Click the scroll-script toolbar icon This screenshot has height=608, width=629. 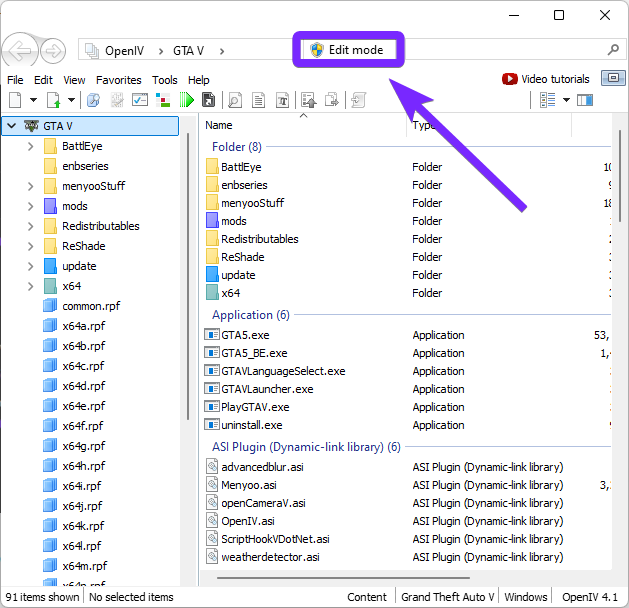pyautogui.click(x=358, y=100)
